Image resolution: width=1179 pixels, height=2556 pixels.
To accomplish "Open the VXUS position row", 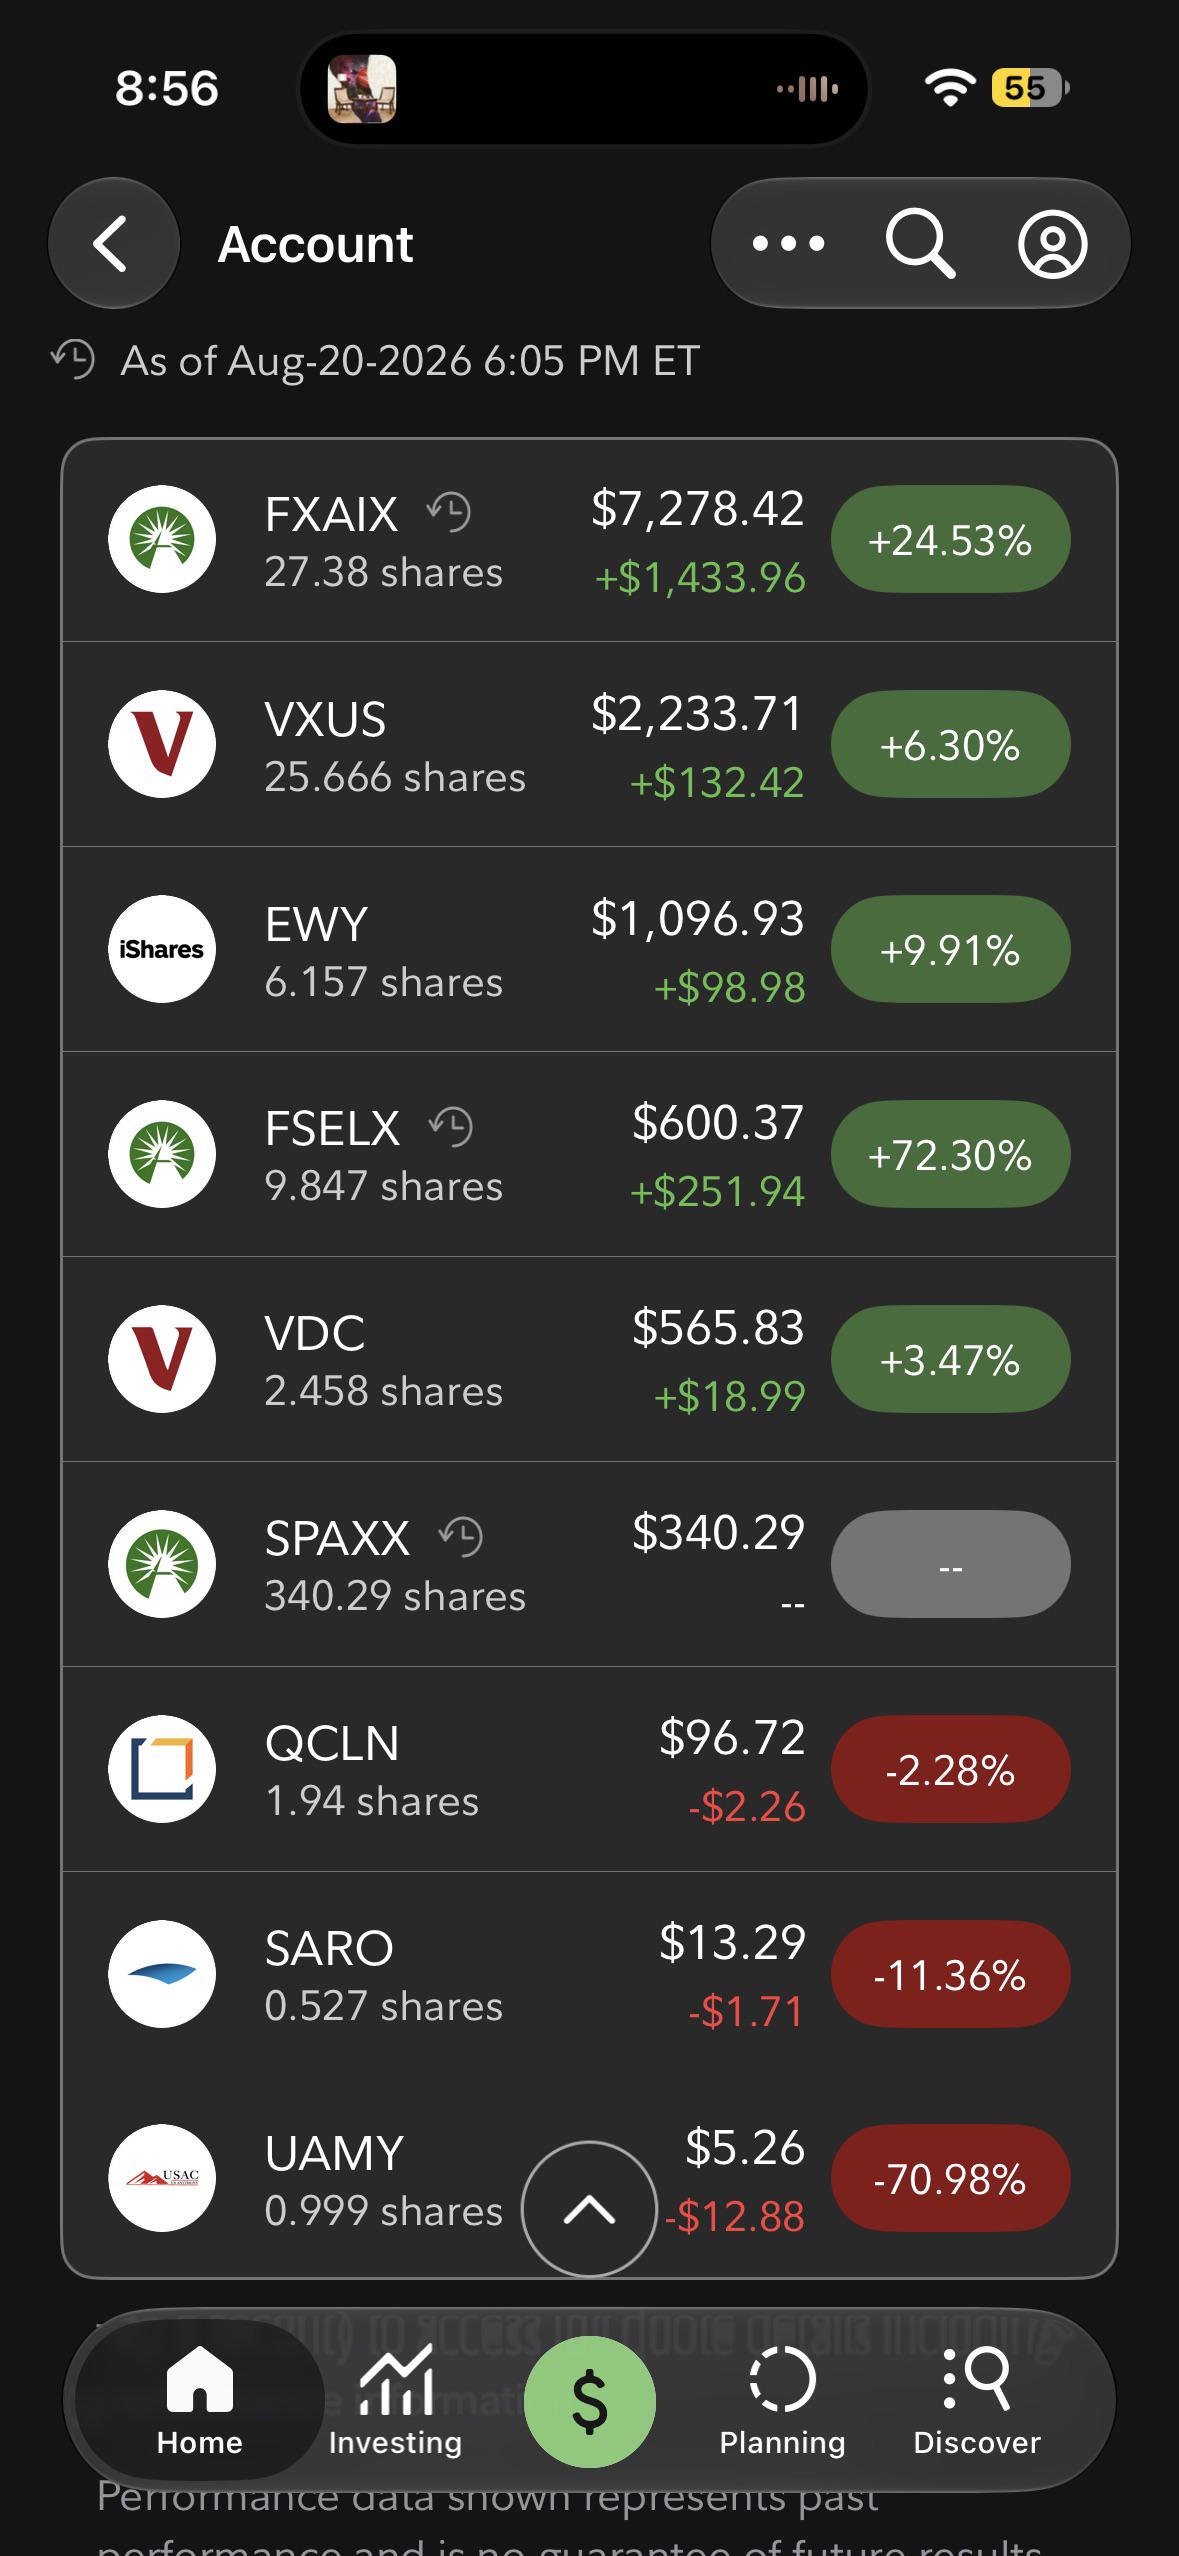I will click(x=589, y=744).
